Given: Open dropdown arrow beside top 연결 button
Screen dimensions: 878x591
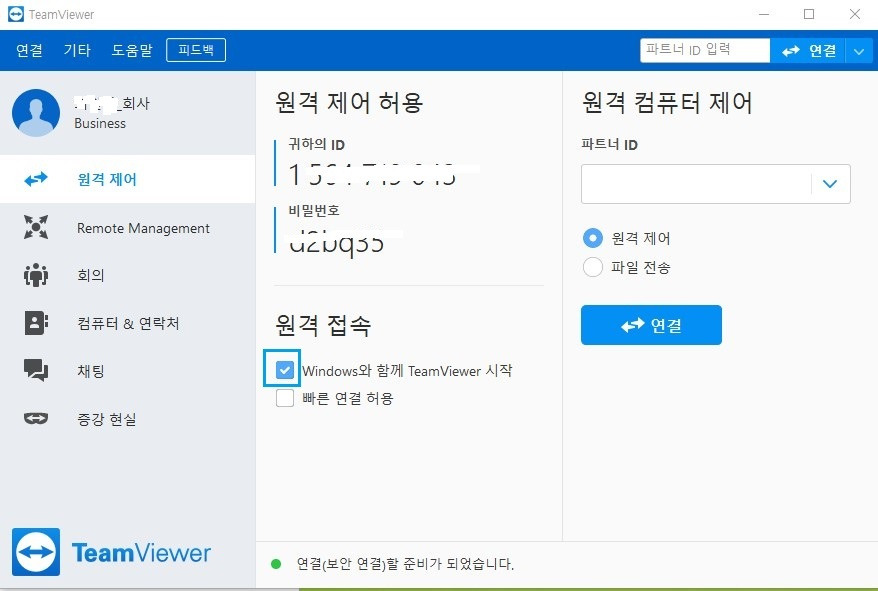Looking at the screenshot, I should tap(859, 51).
